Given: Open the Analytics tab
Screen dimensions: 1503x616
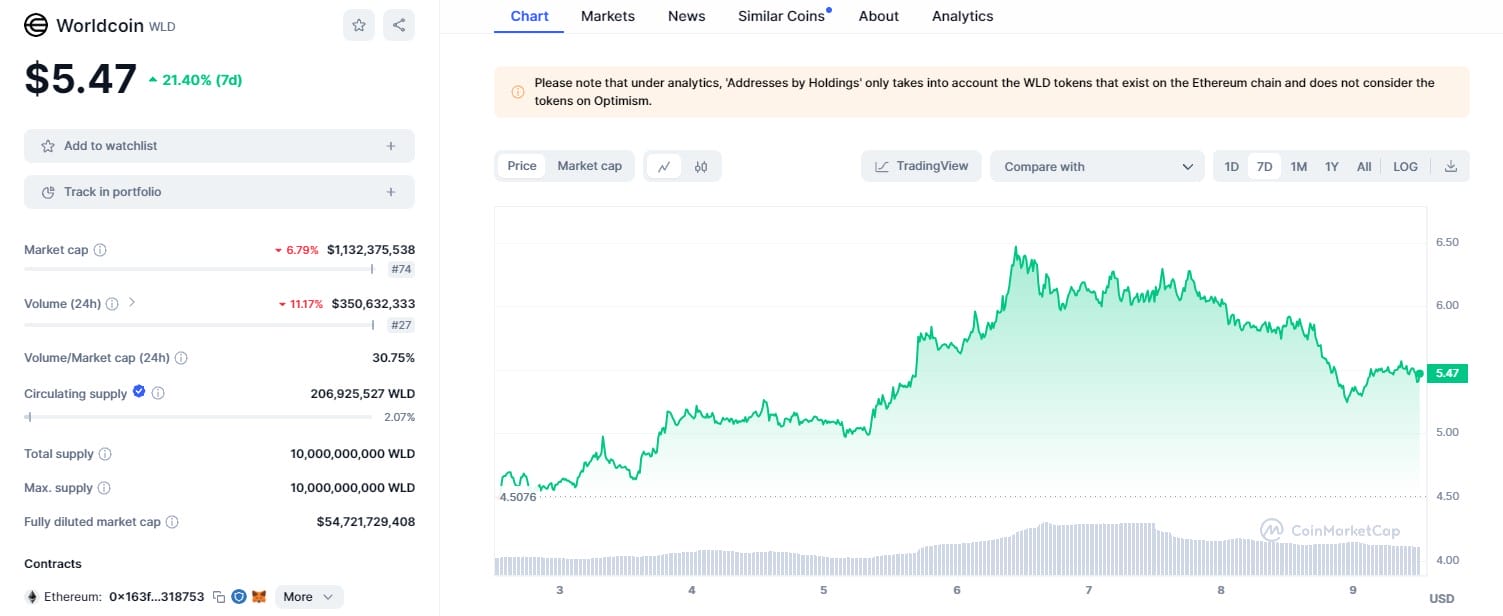Looking at the screenshot, I should coord(962,16).
